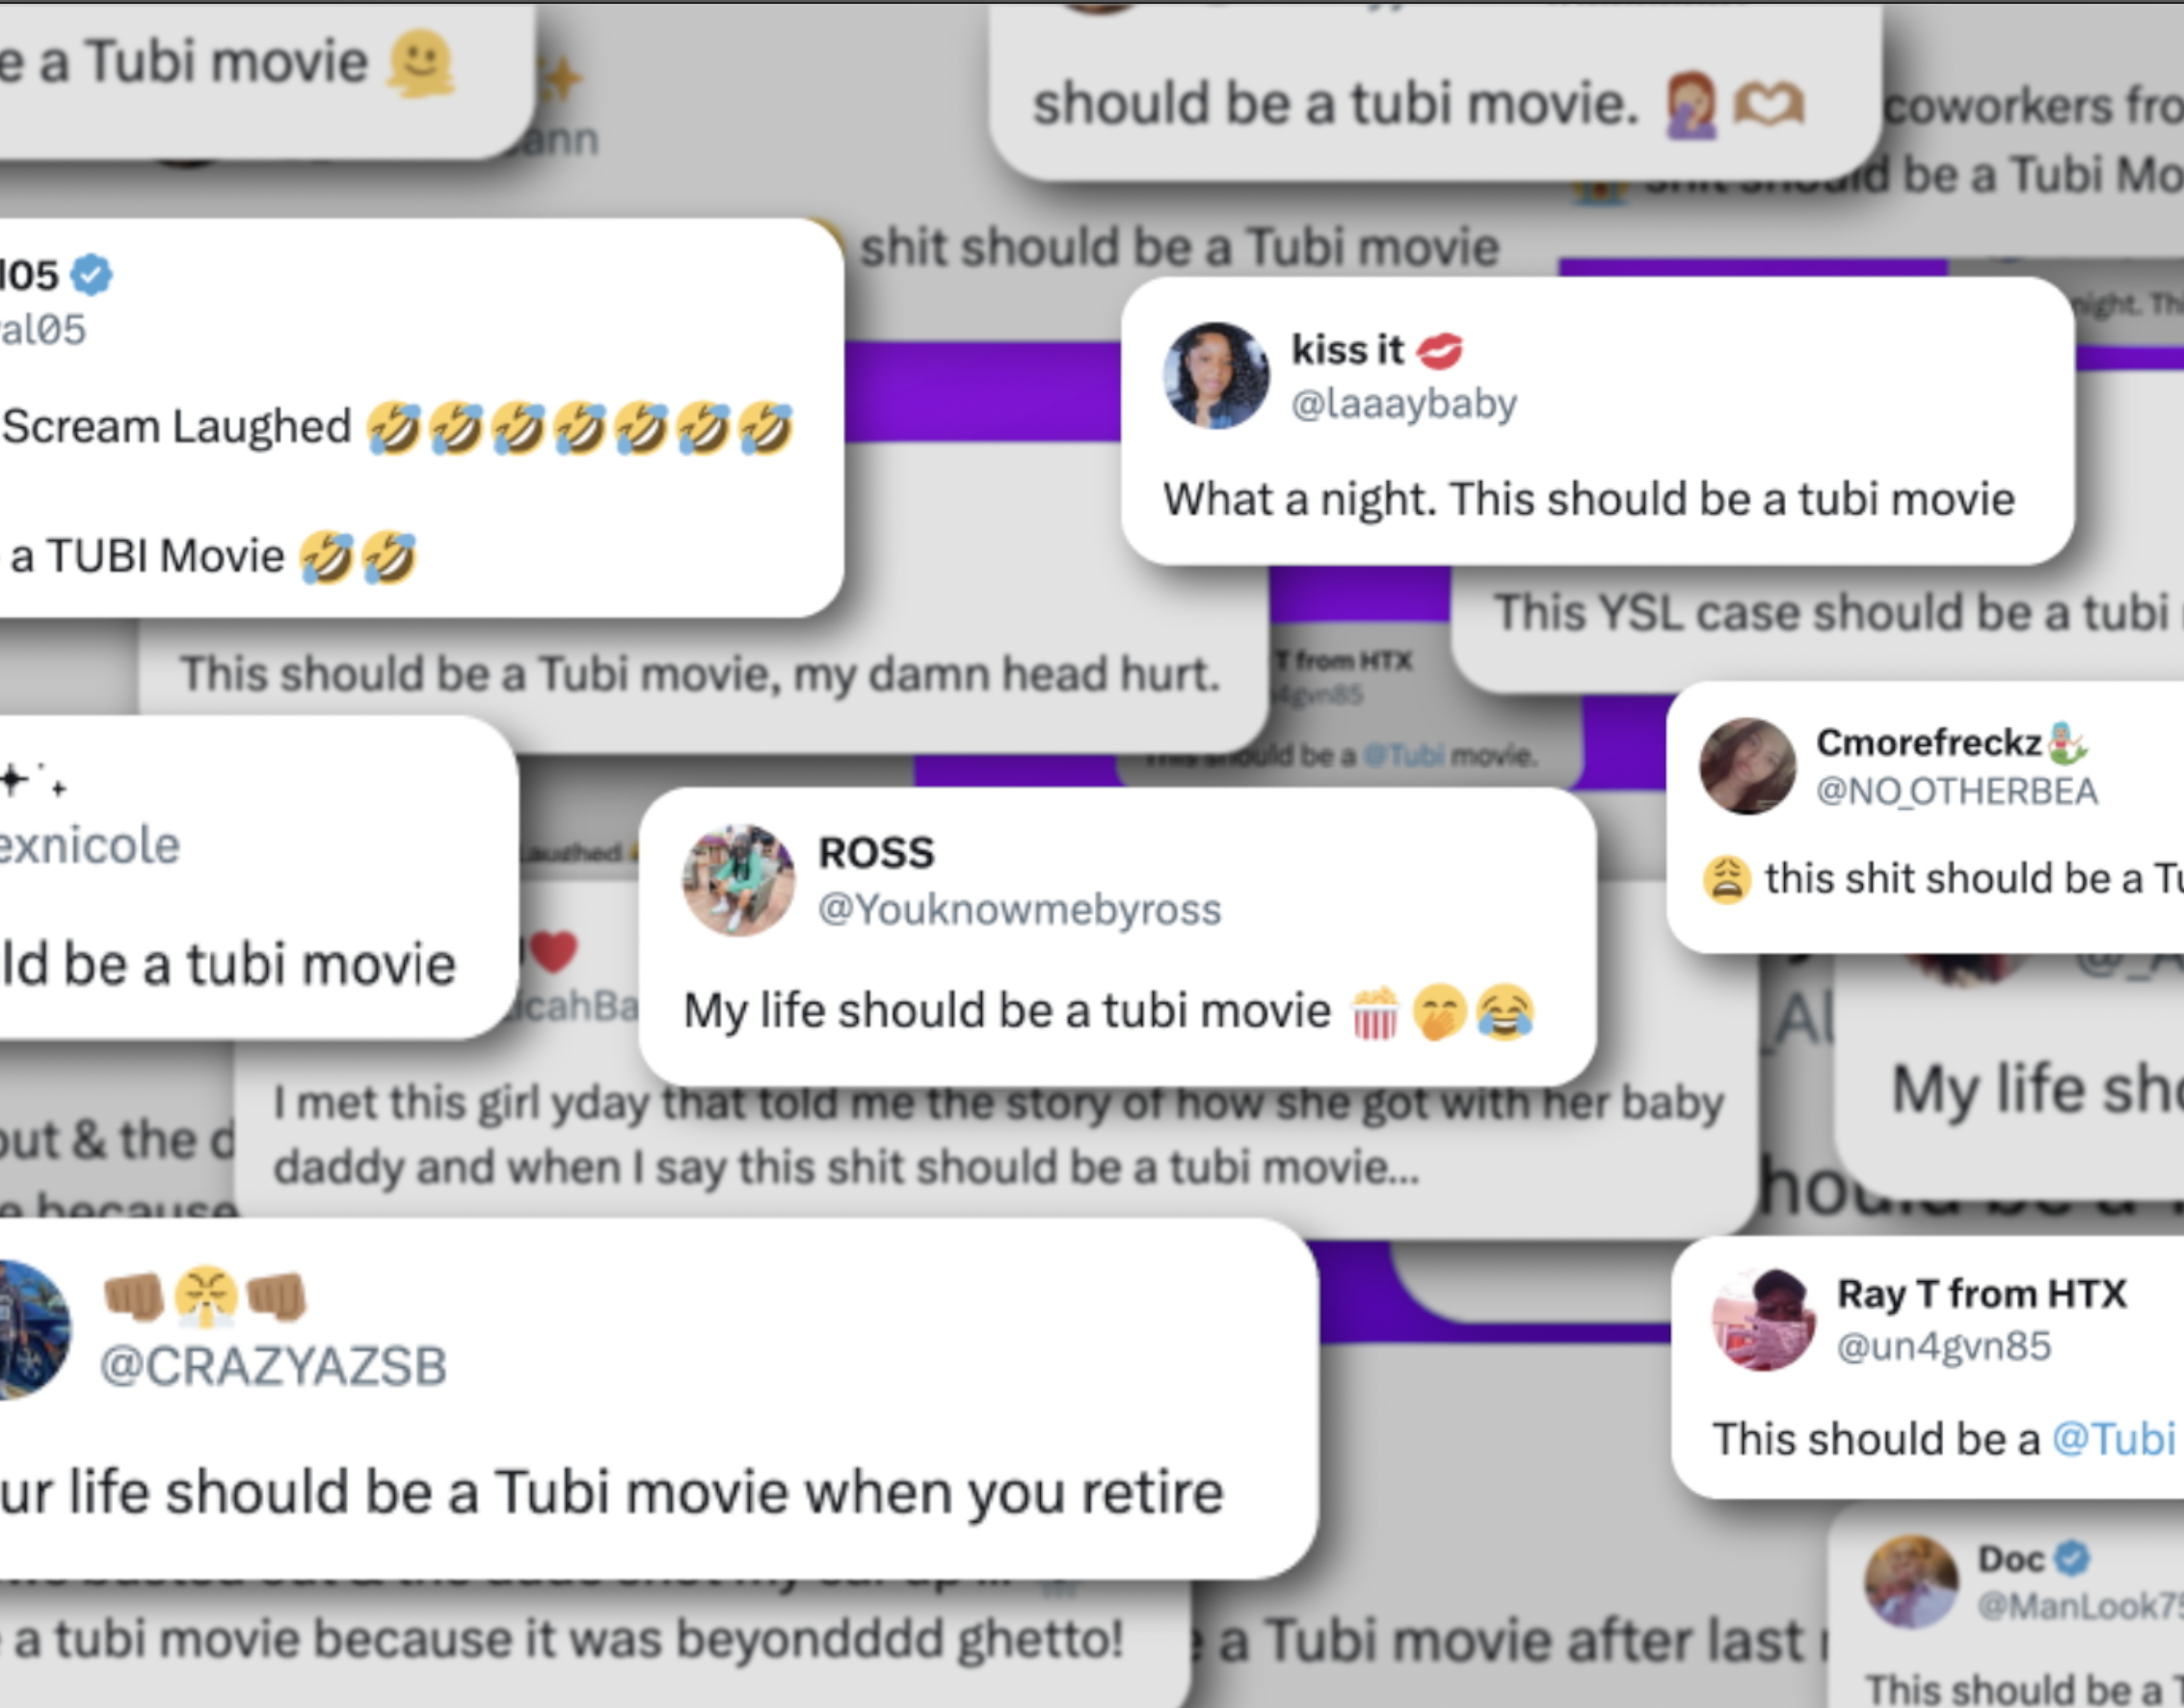Open the @Youknowmebyross handle

click(x=1020, y=909)
